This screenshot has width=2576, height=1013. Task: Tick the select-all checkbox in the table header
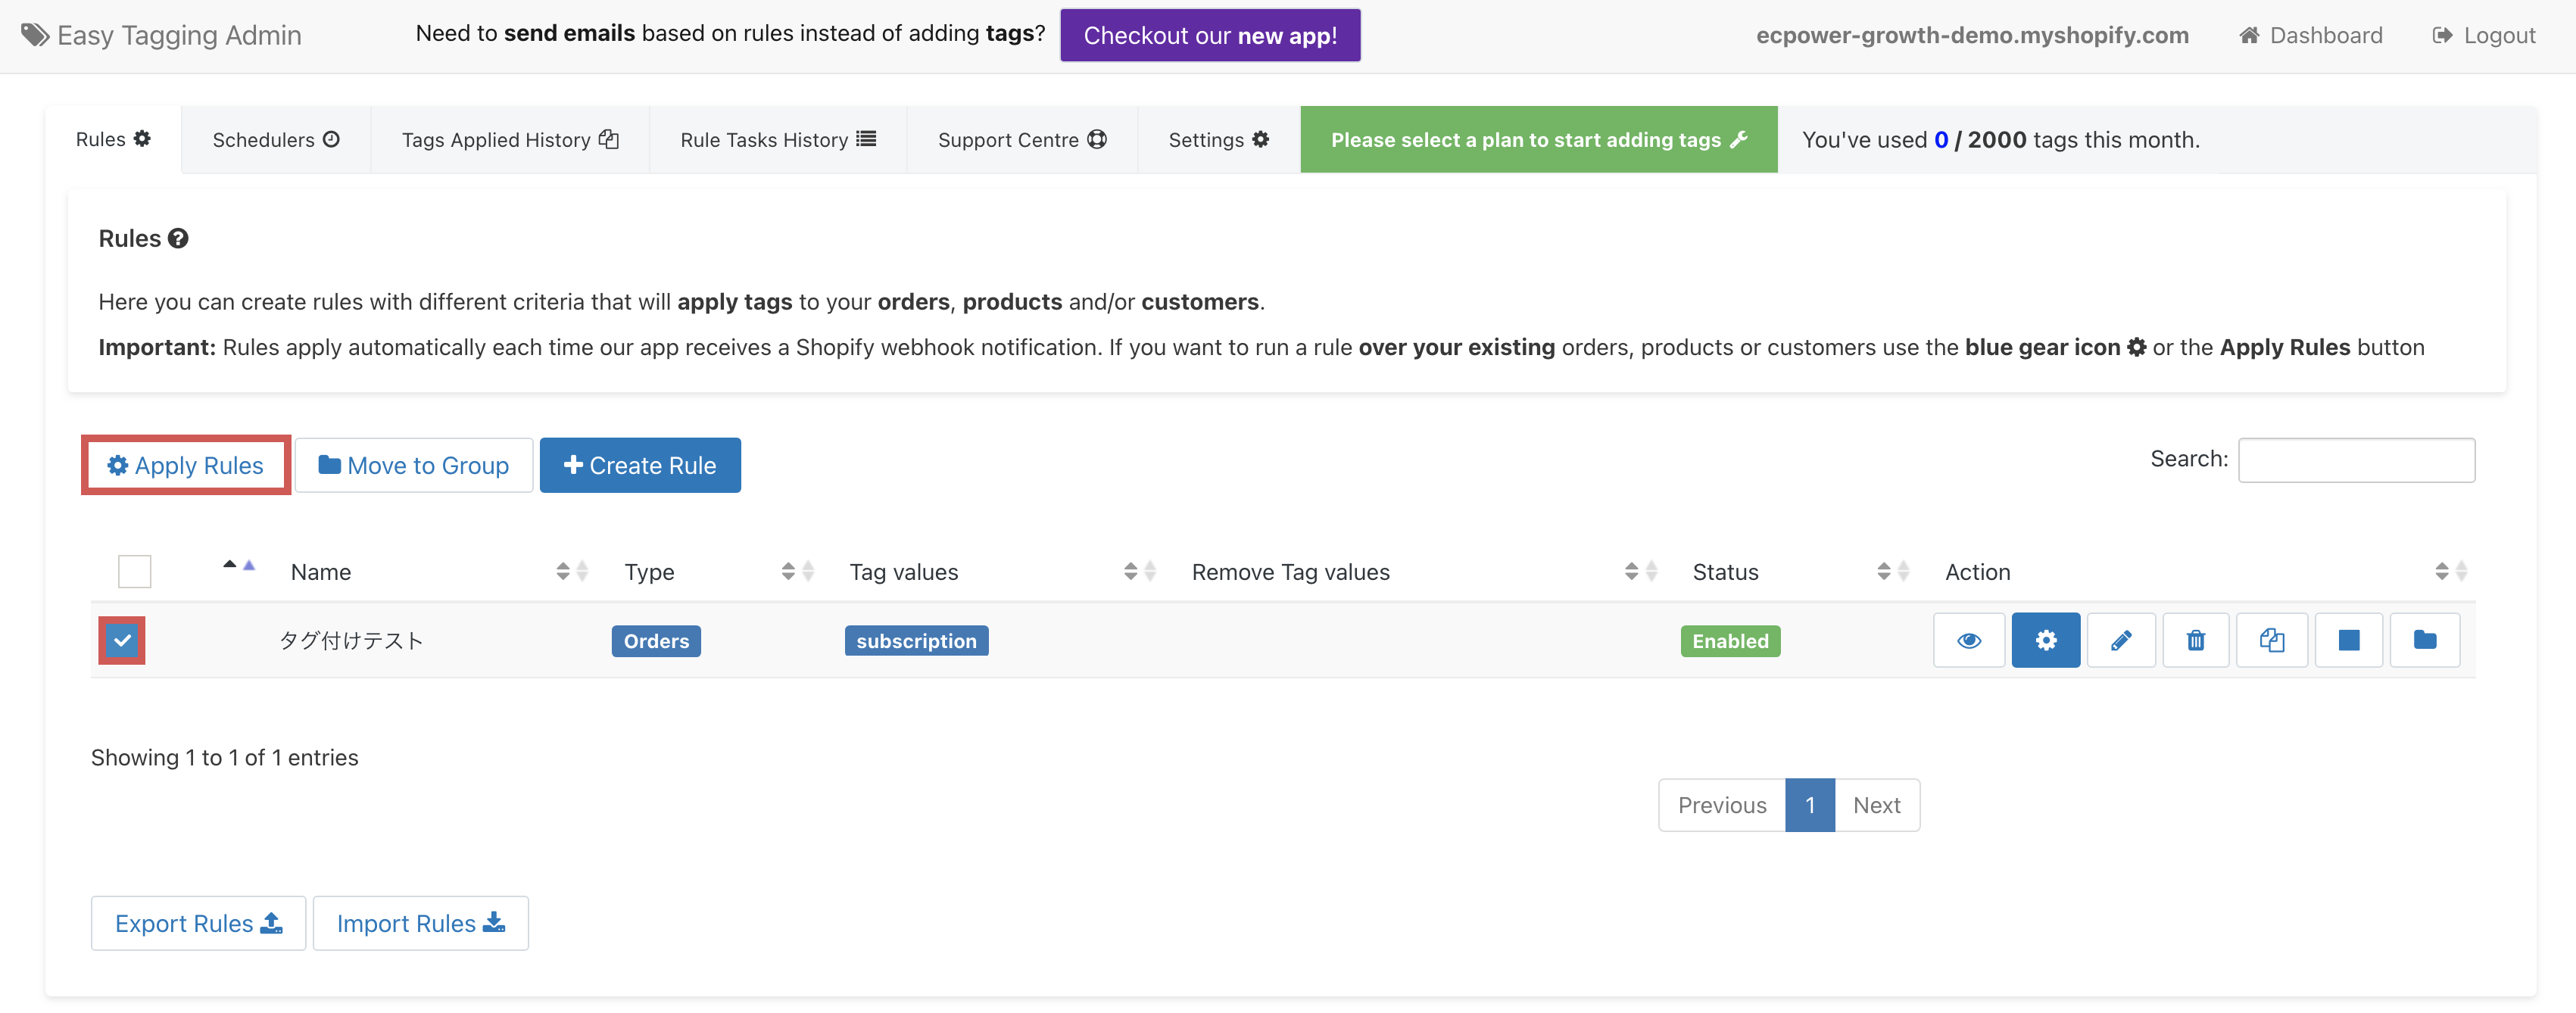click(x=134, y=571)
